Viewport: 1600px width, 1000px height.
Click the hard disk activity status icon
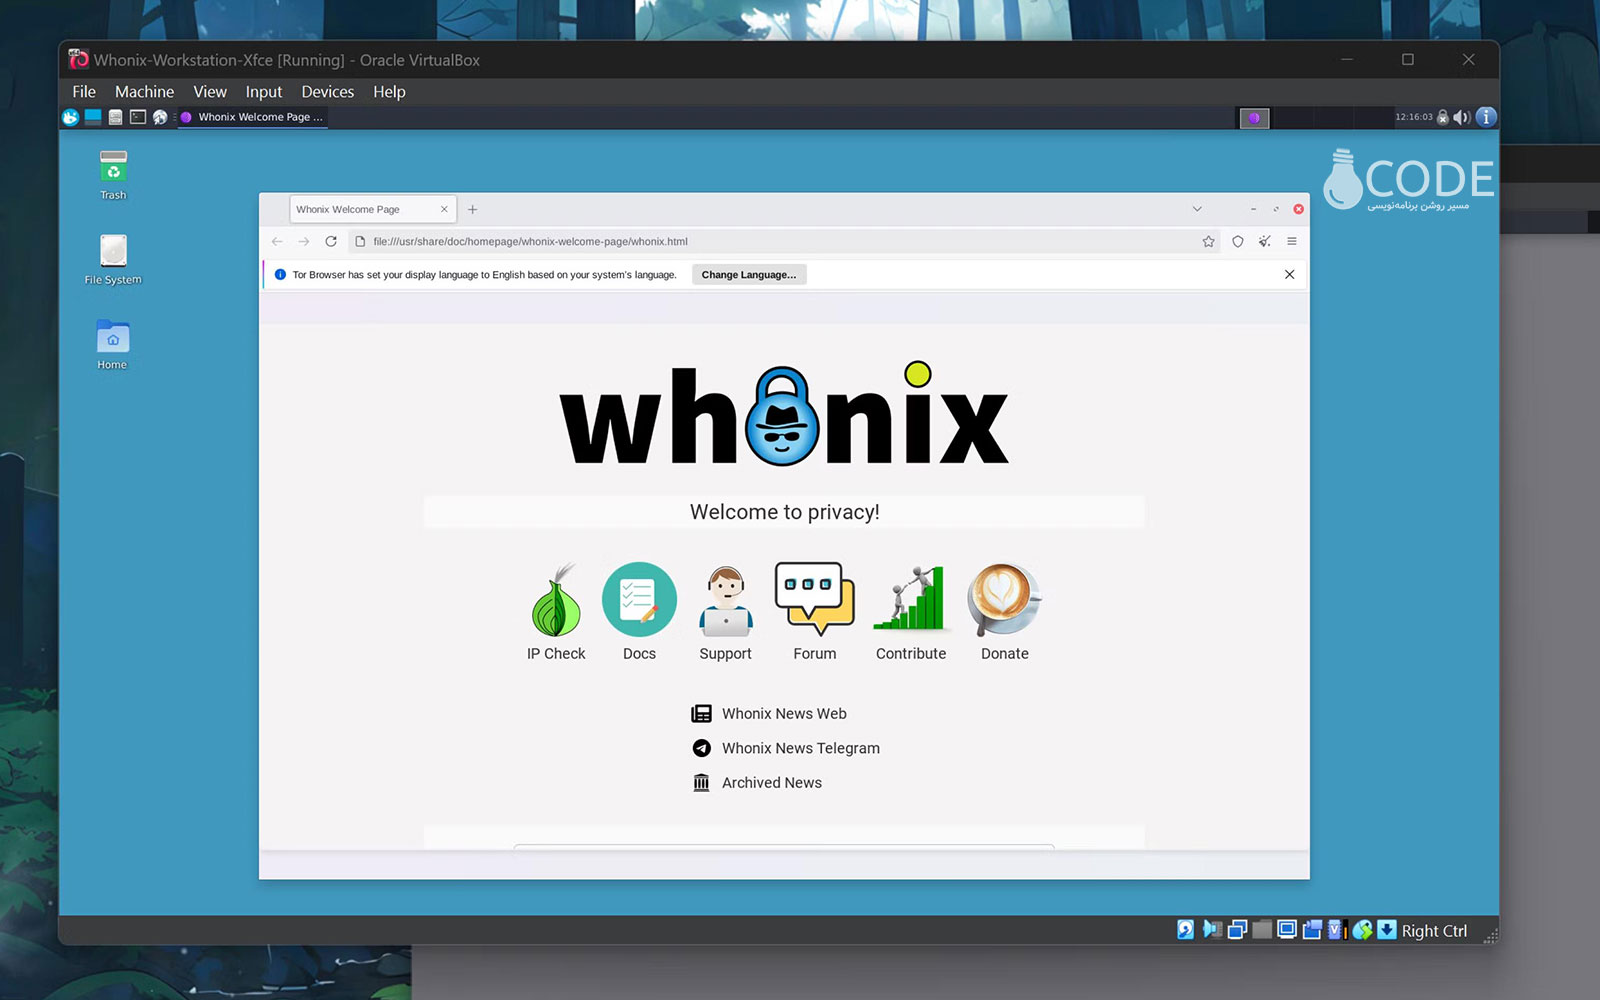coord(1185,930)
